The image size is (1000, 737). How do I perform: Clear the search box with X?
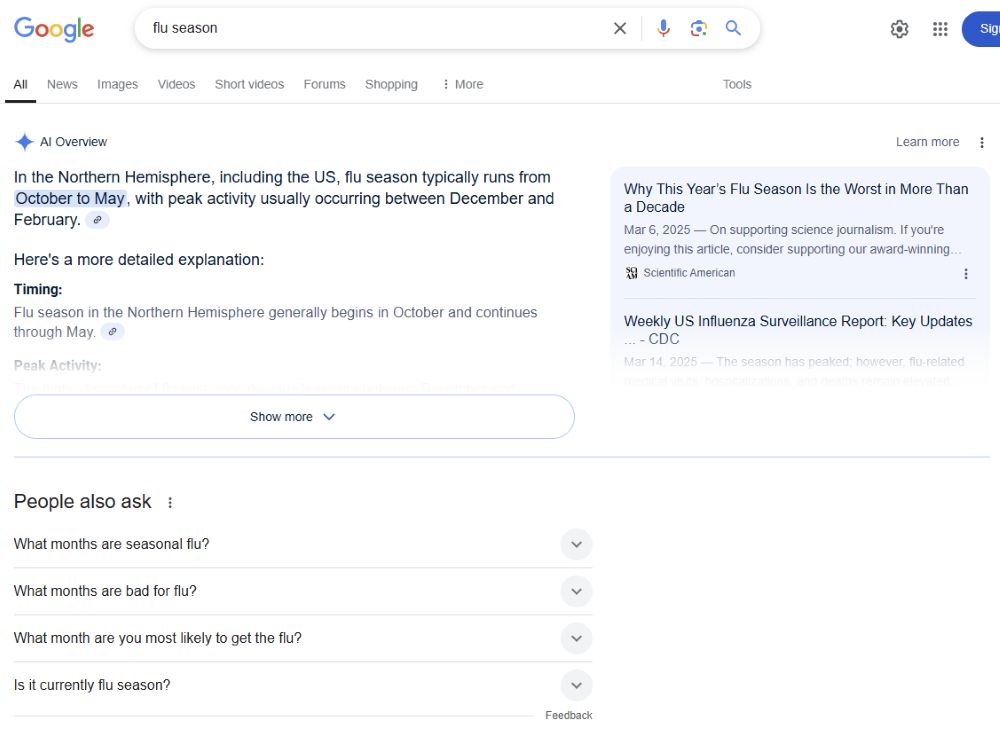(619, 28)
